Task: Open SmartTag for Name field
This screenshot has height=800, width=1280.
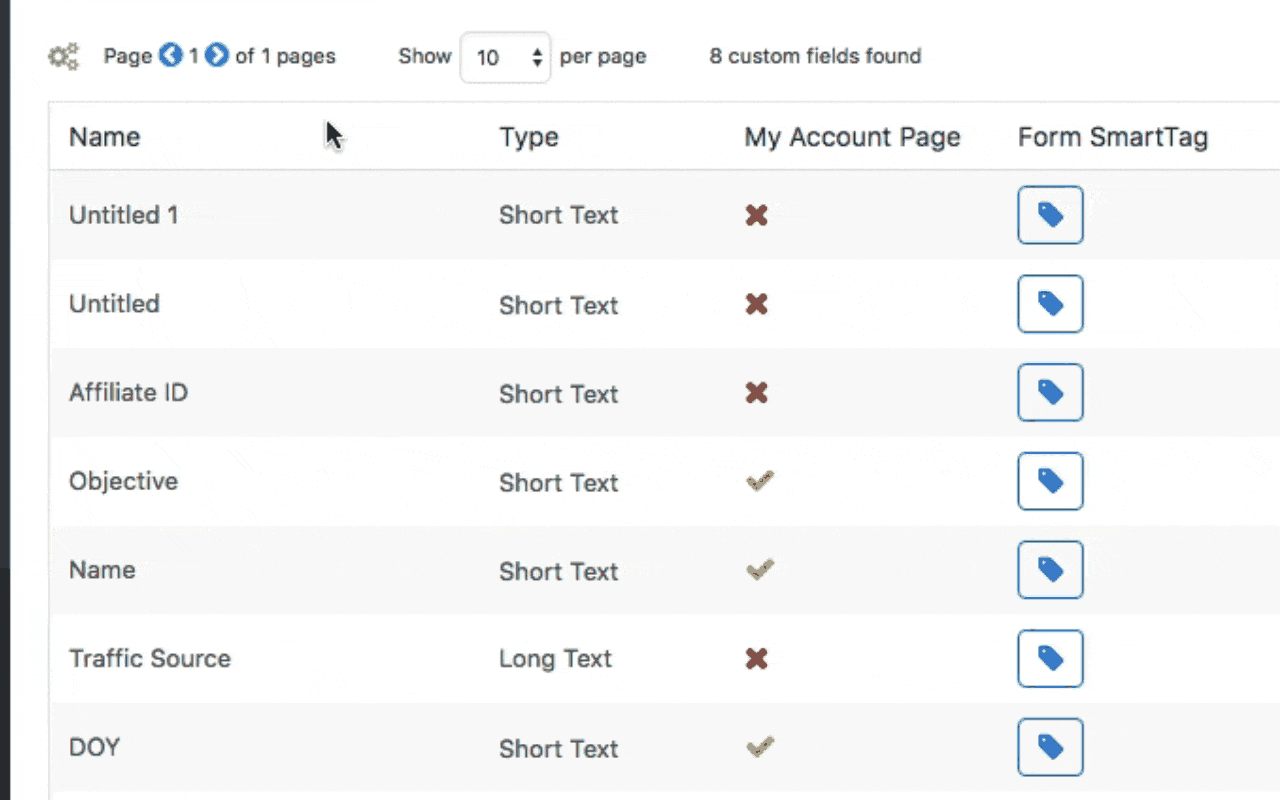Action: tap(1050, 570)
